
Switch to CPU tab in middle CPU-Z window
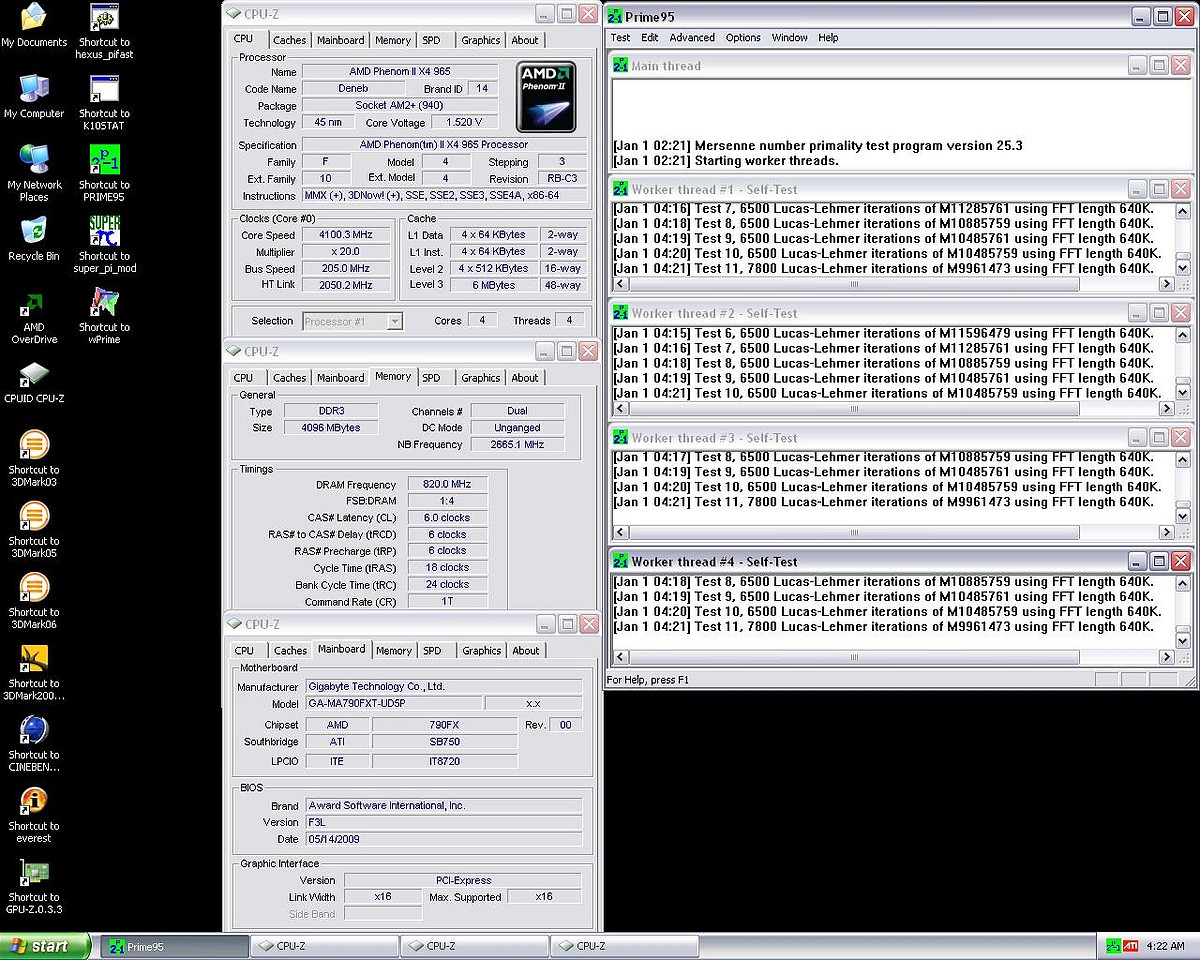243,378
